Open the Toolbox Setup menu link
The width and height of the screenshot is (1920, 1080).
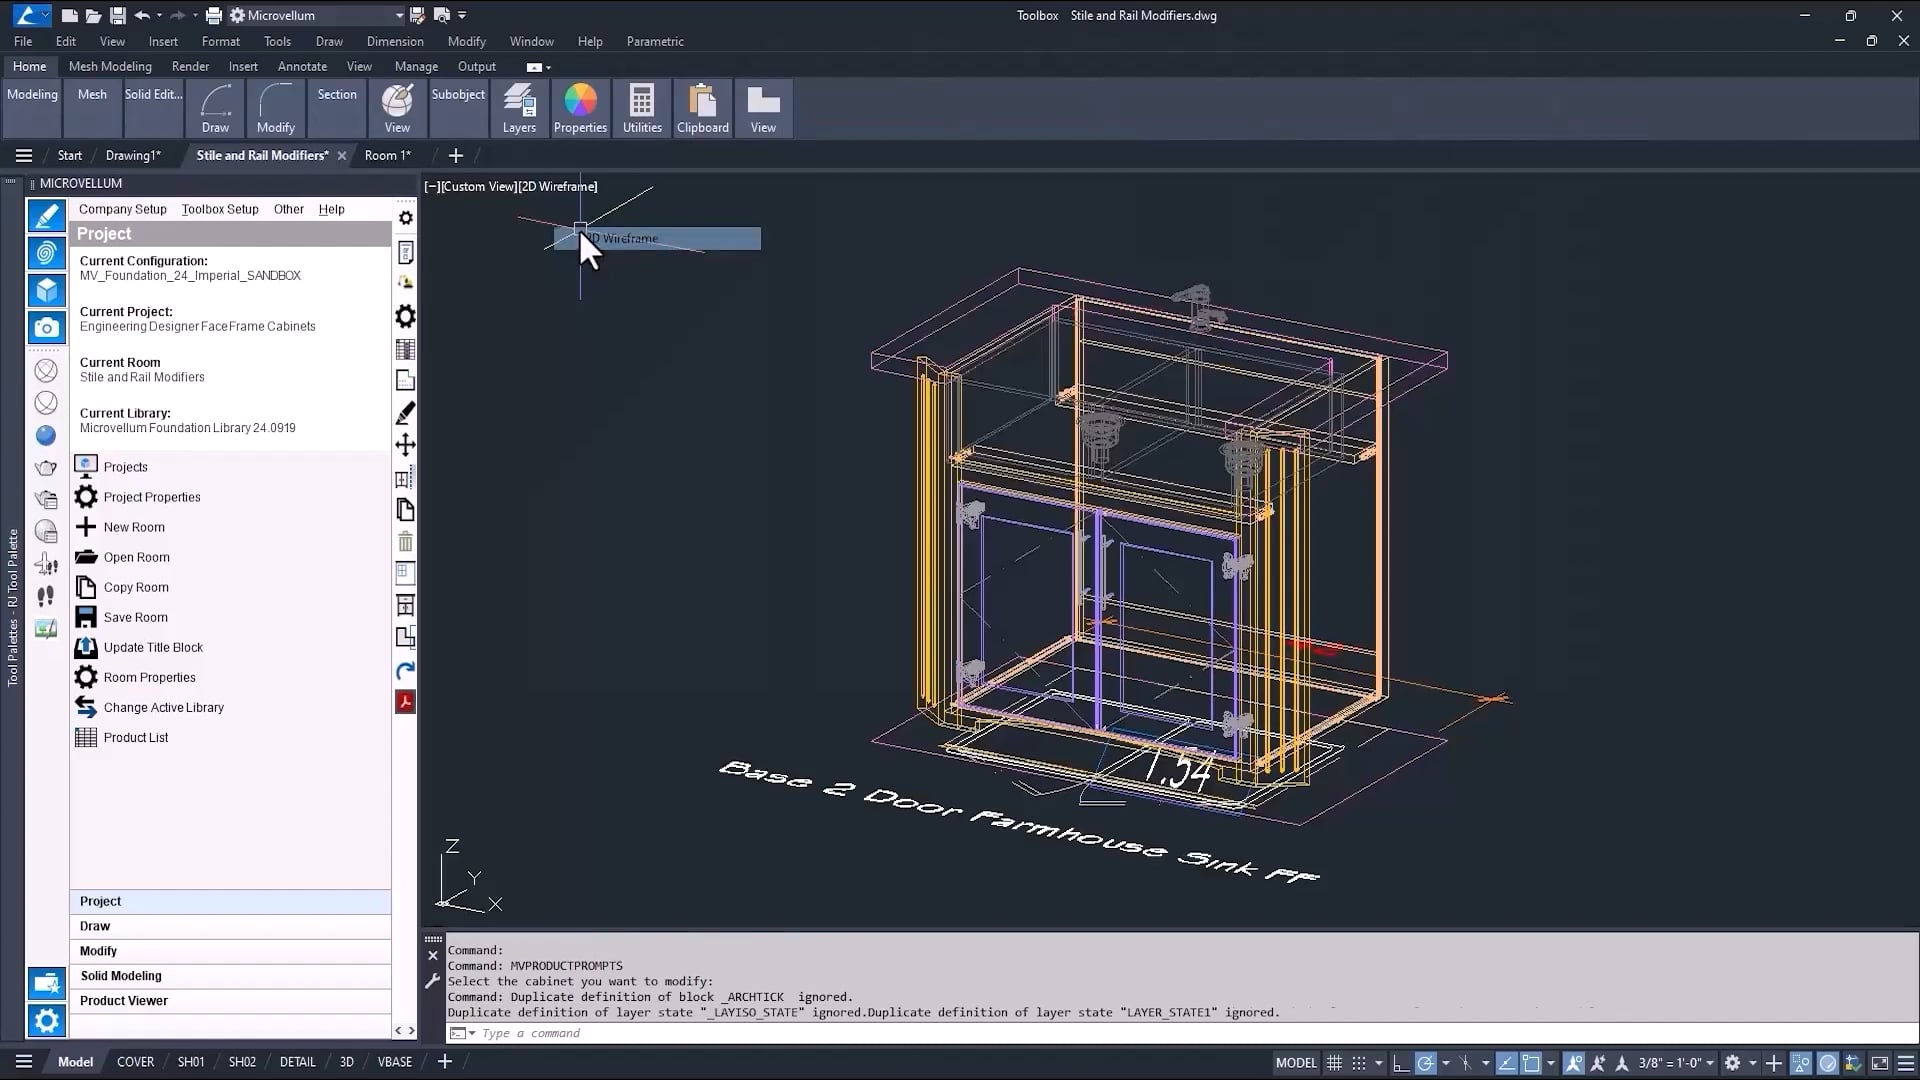pyautogui.click(x=220, y=209)
